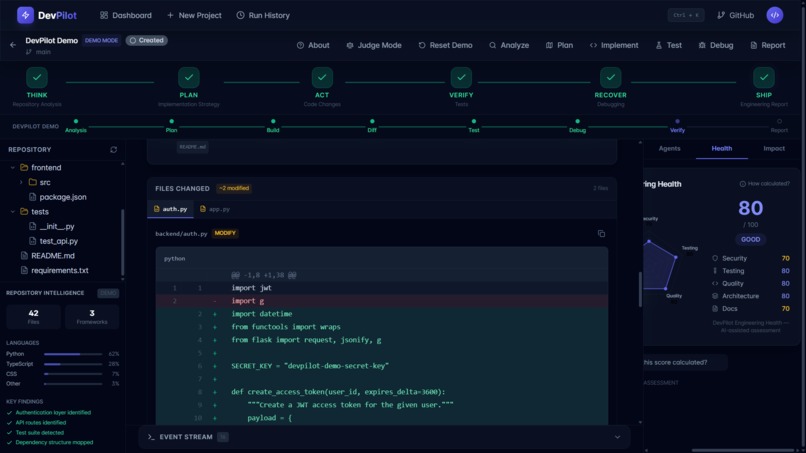Open the Report action in toolbar

coord(768,45)
